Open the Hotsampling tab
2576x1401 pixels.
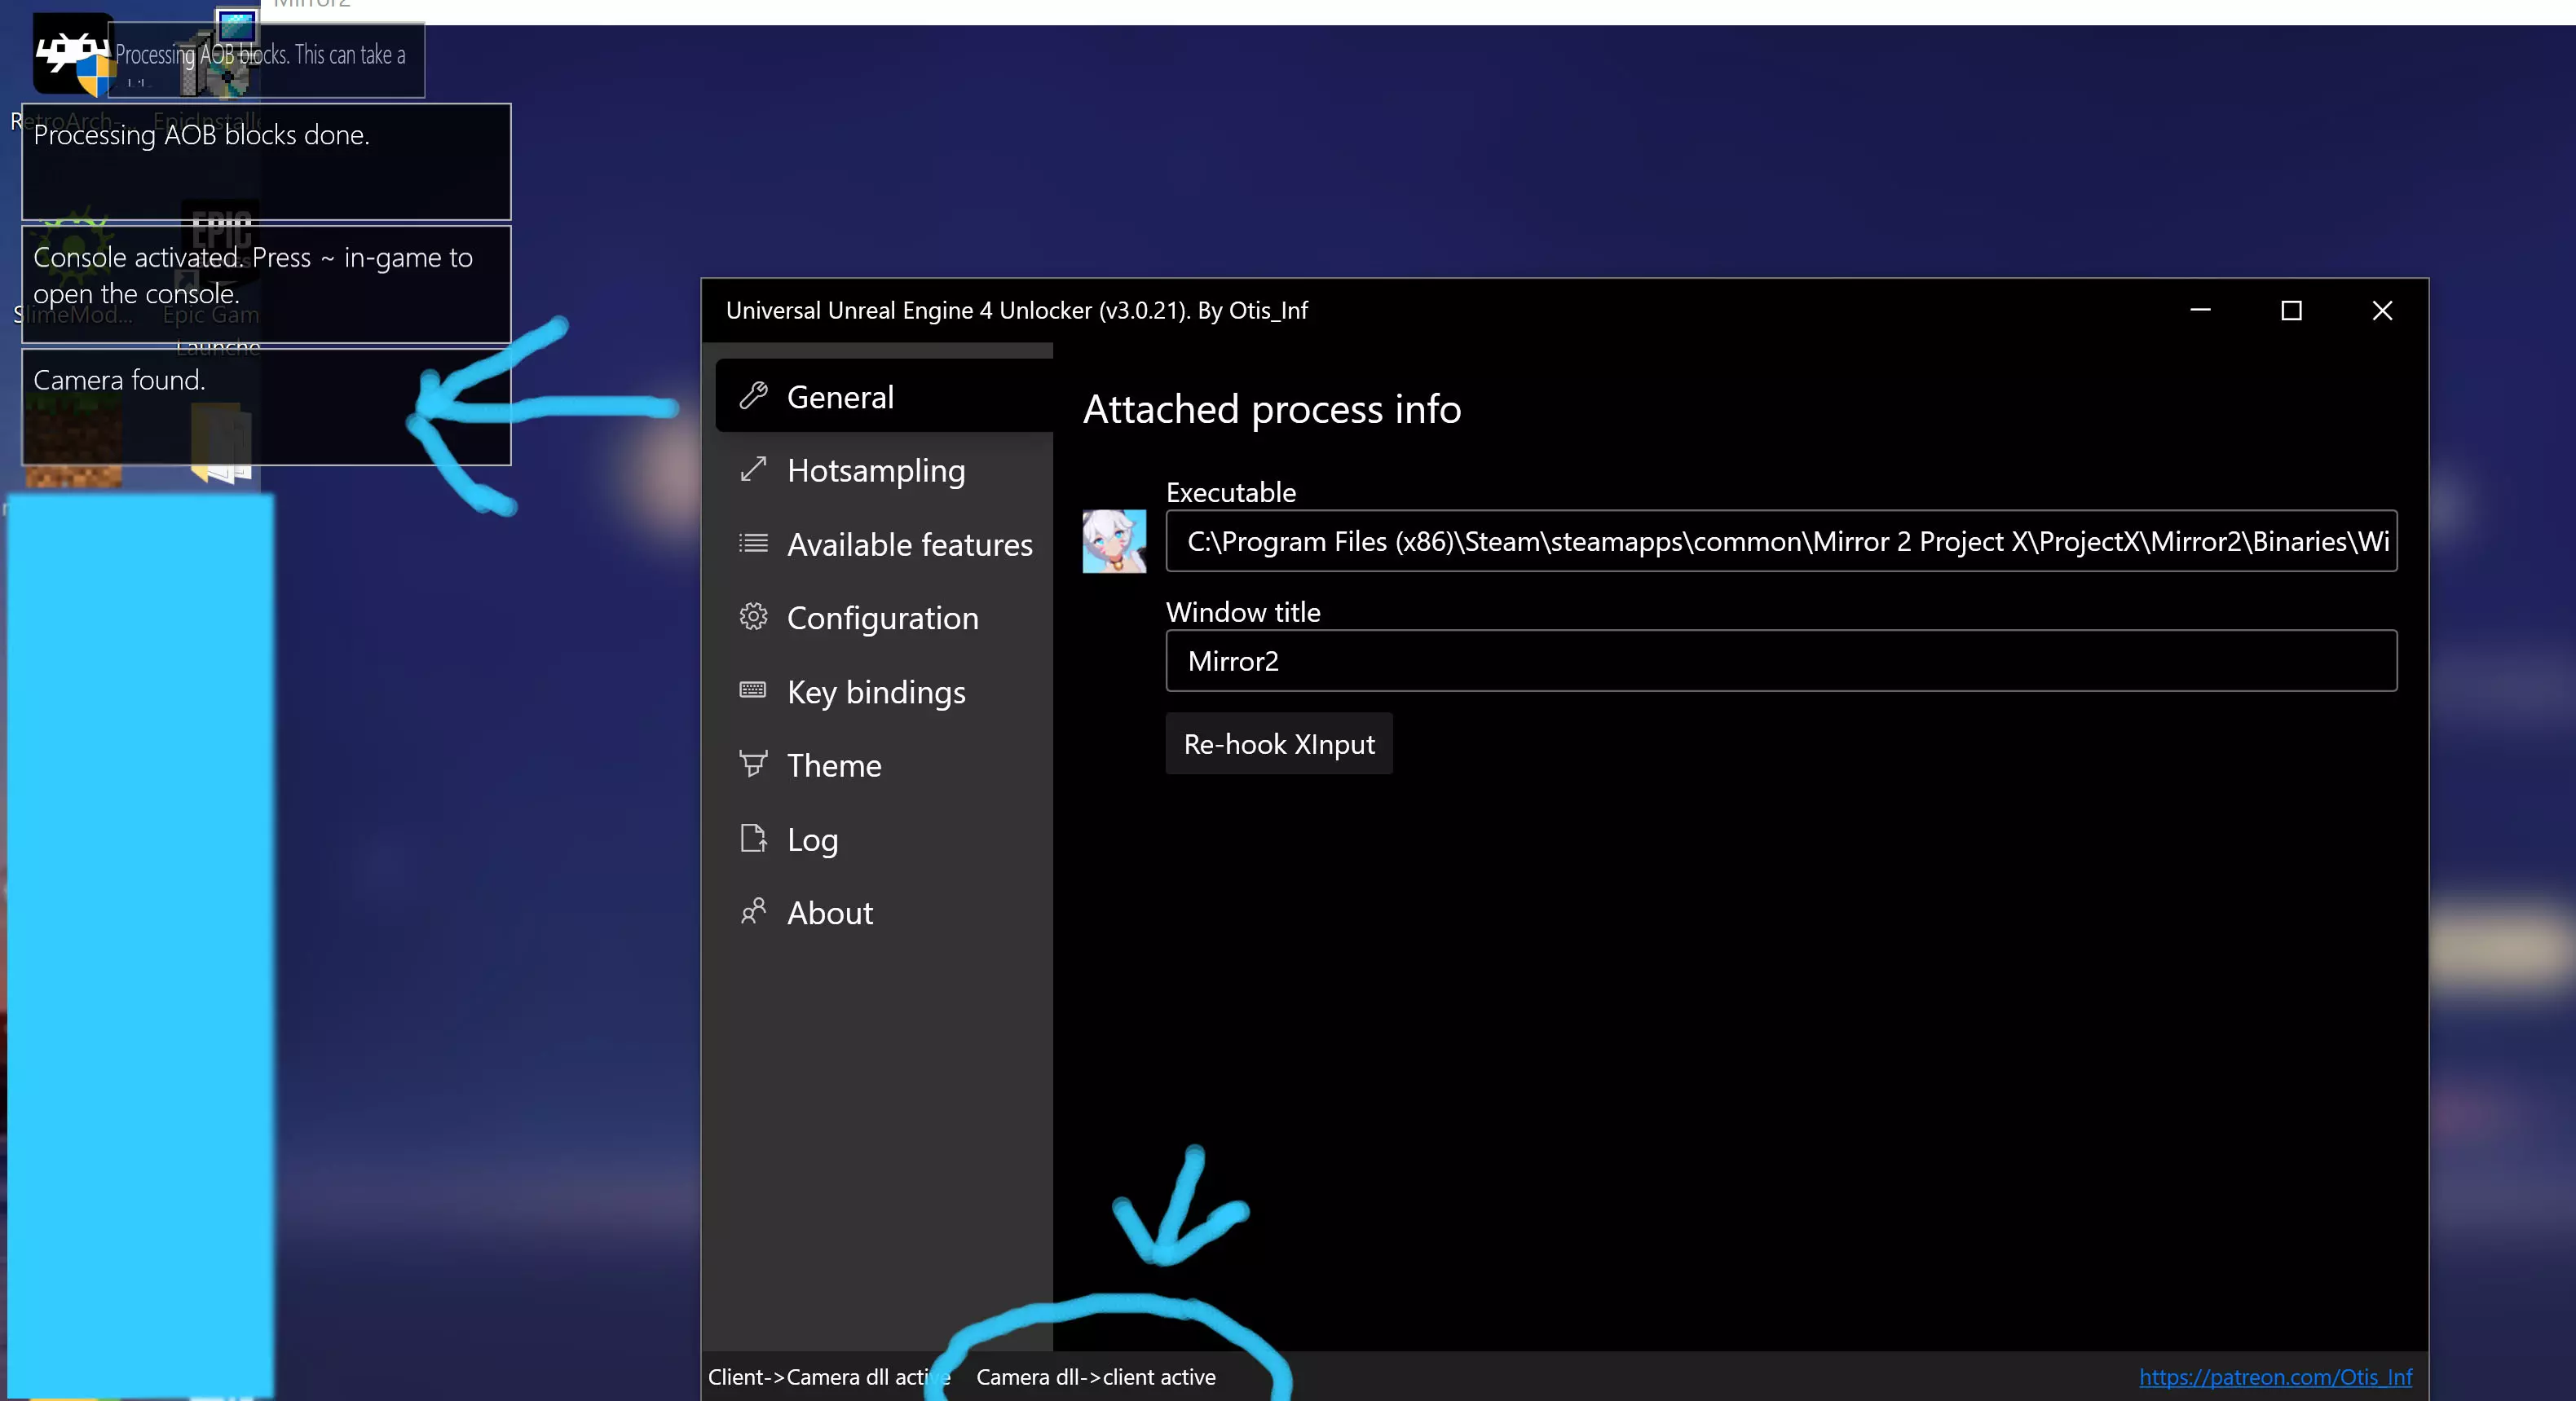(x=875, y=470)
